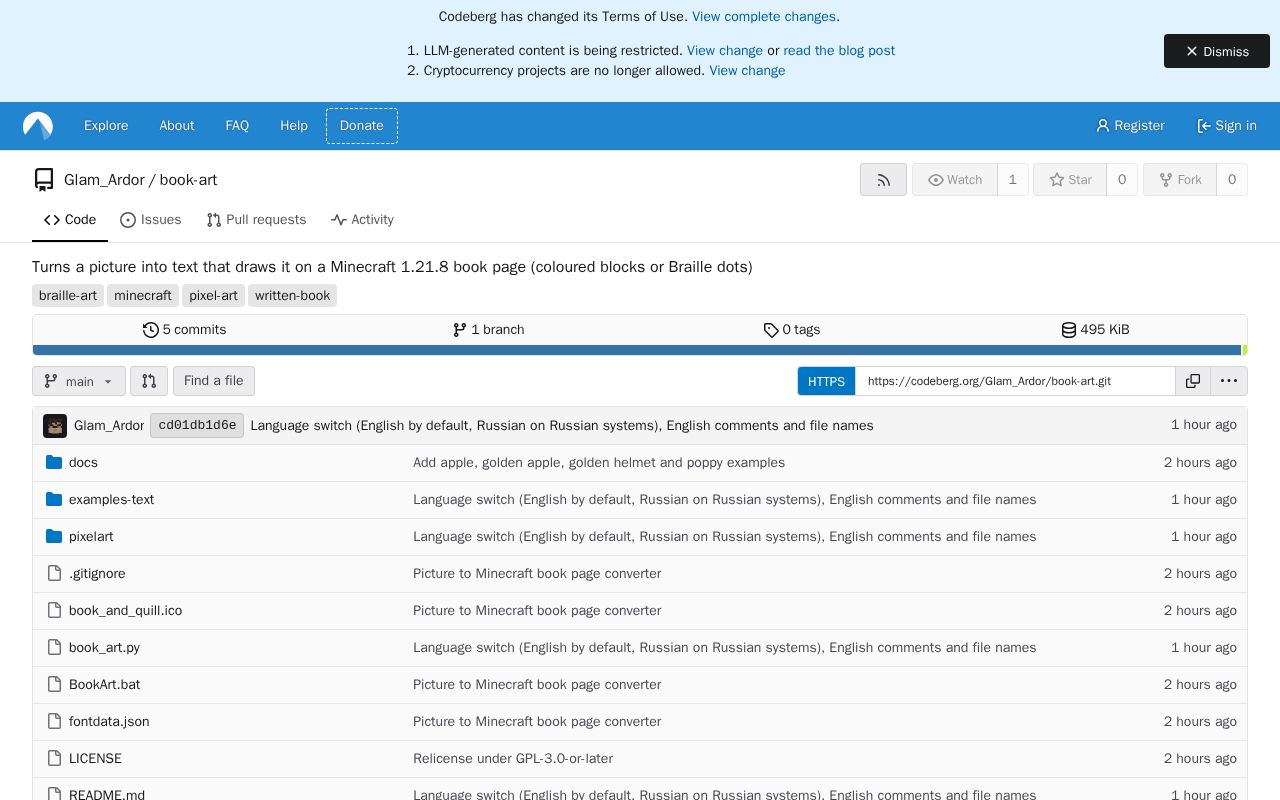The width and height of the screenshot is (1280, 800).
Task: Open commit hash cd01db1d6e
Action: point(197,426)
